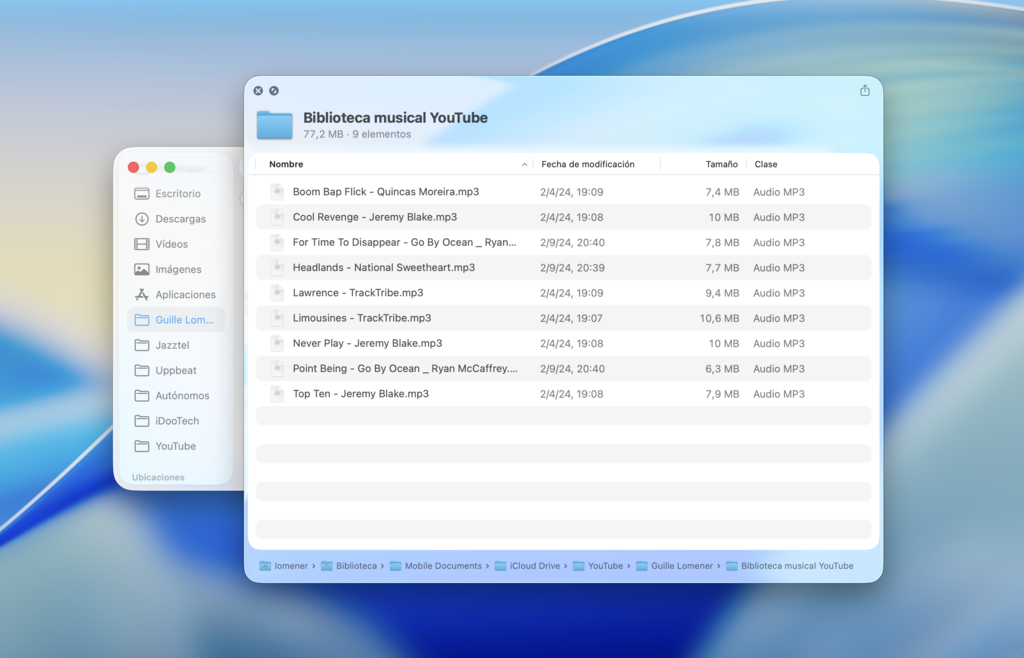Close the Quick Look preview window

(x=258, y=91)
